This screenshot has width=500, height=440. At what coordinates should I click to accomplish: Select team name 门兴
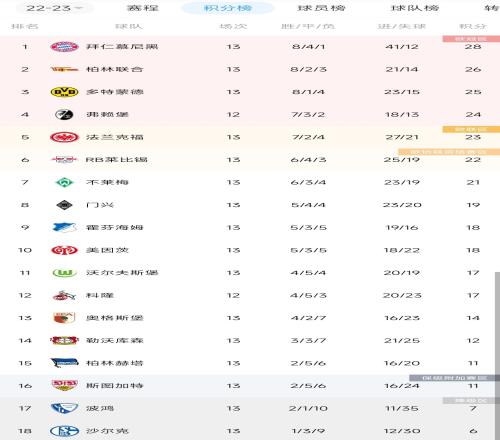coord(100,205)
